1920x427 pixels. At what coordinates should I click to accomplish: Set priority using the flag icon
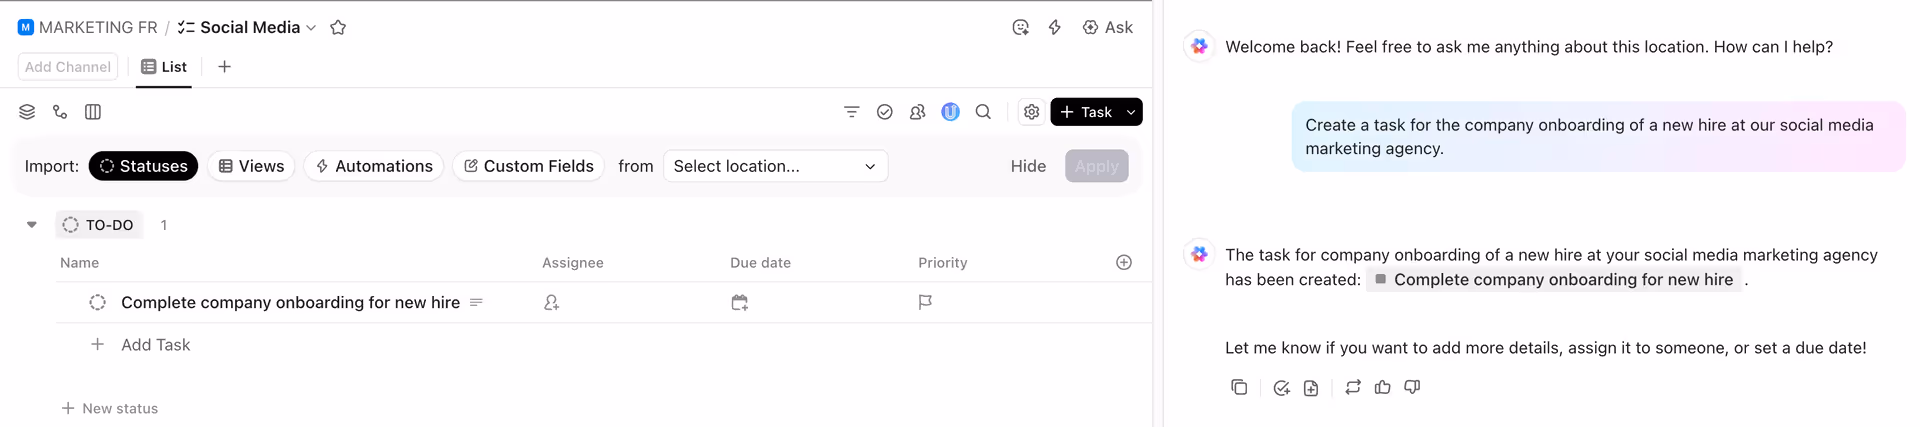pos(925,302)
